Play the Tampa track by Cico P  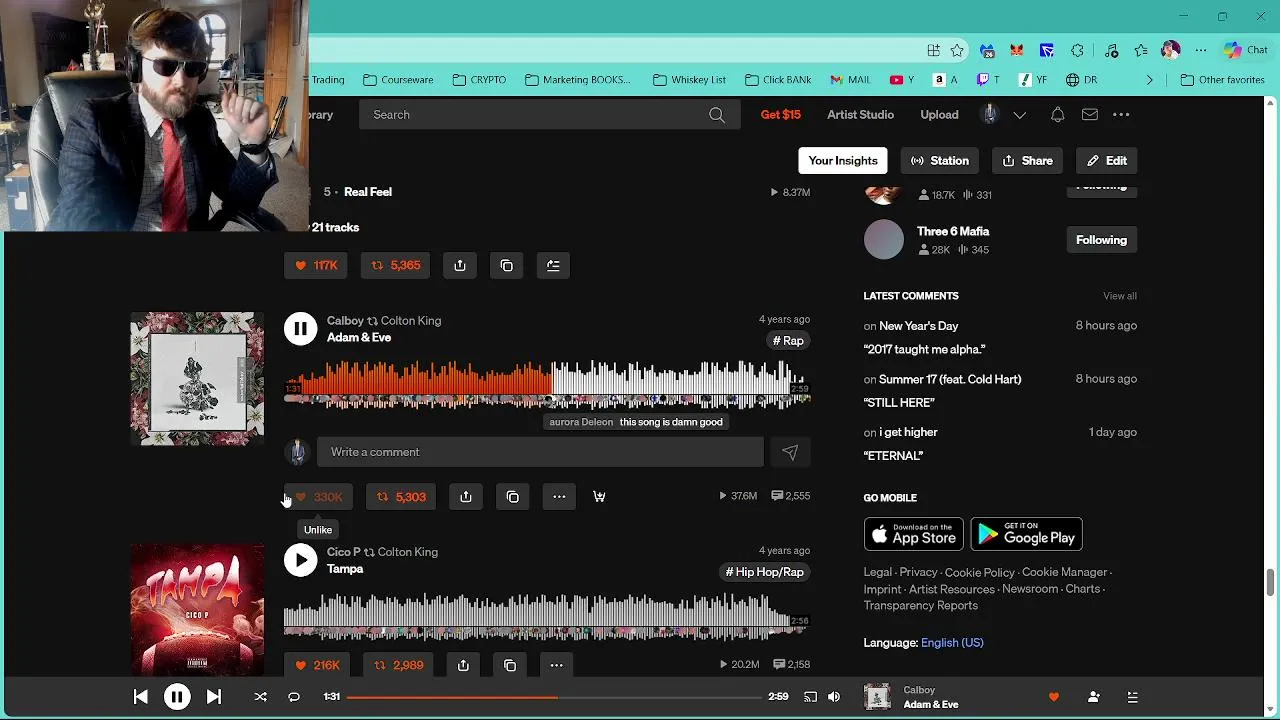pos(300,560)
